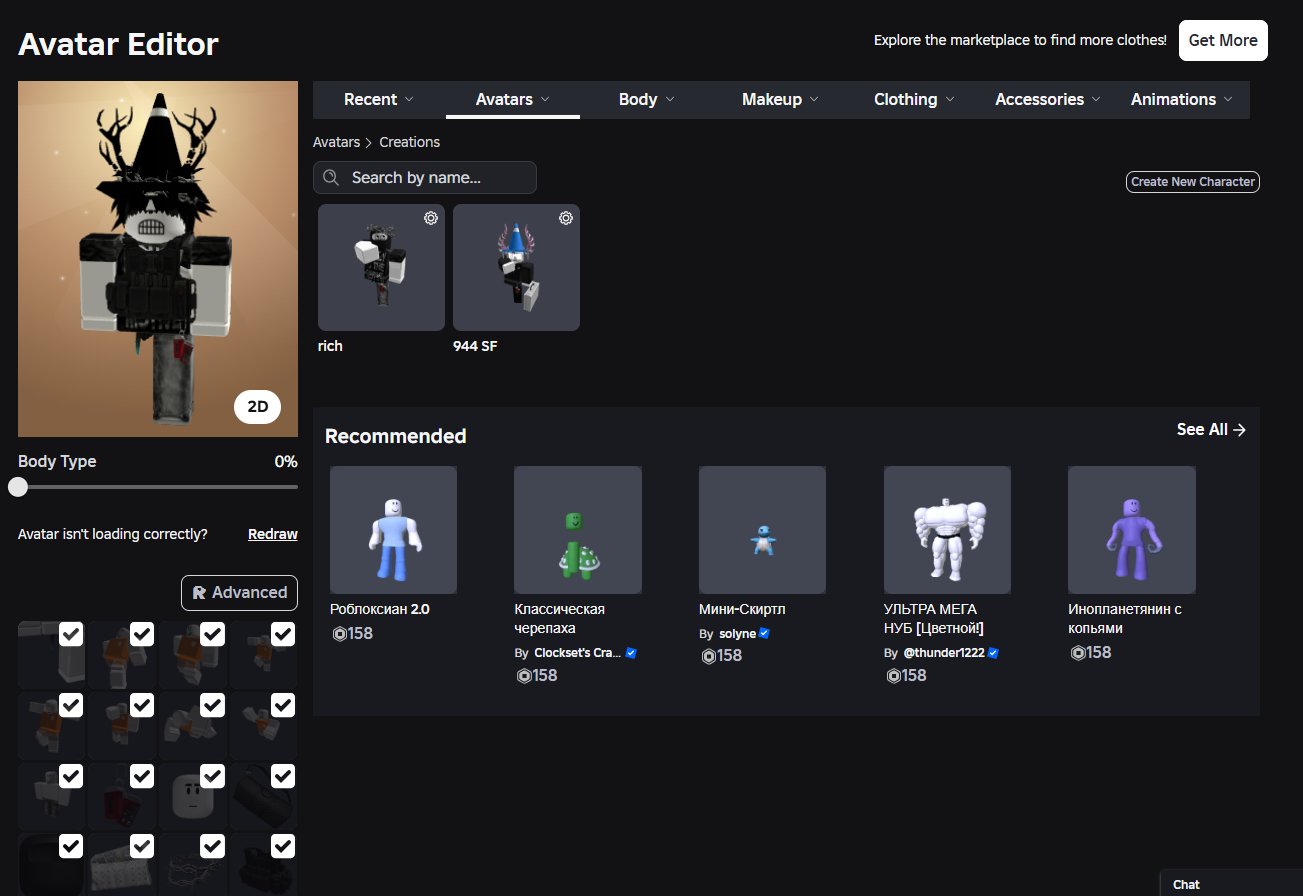Click Creations in the breadcrumb
1303x896 pixels.
(x=409, y=142)
